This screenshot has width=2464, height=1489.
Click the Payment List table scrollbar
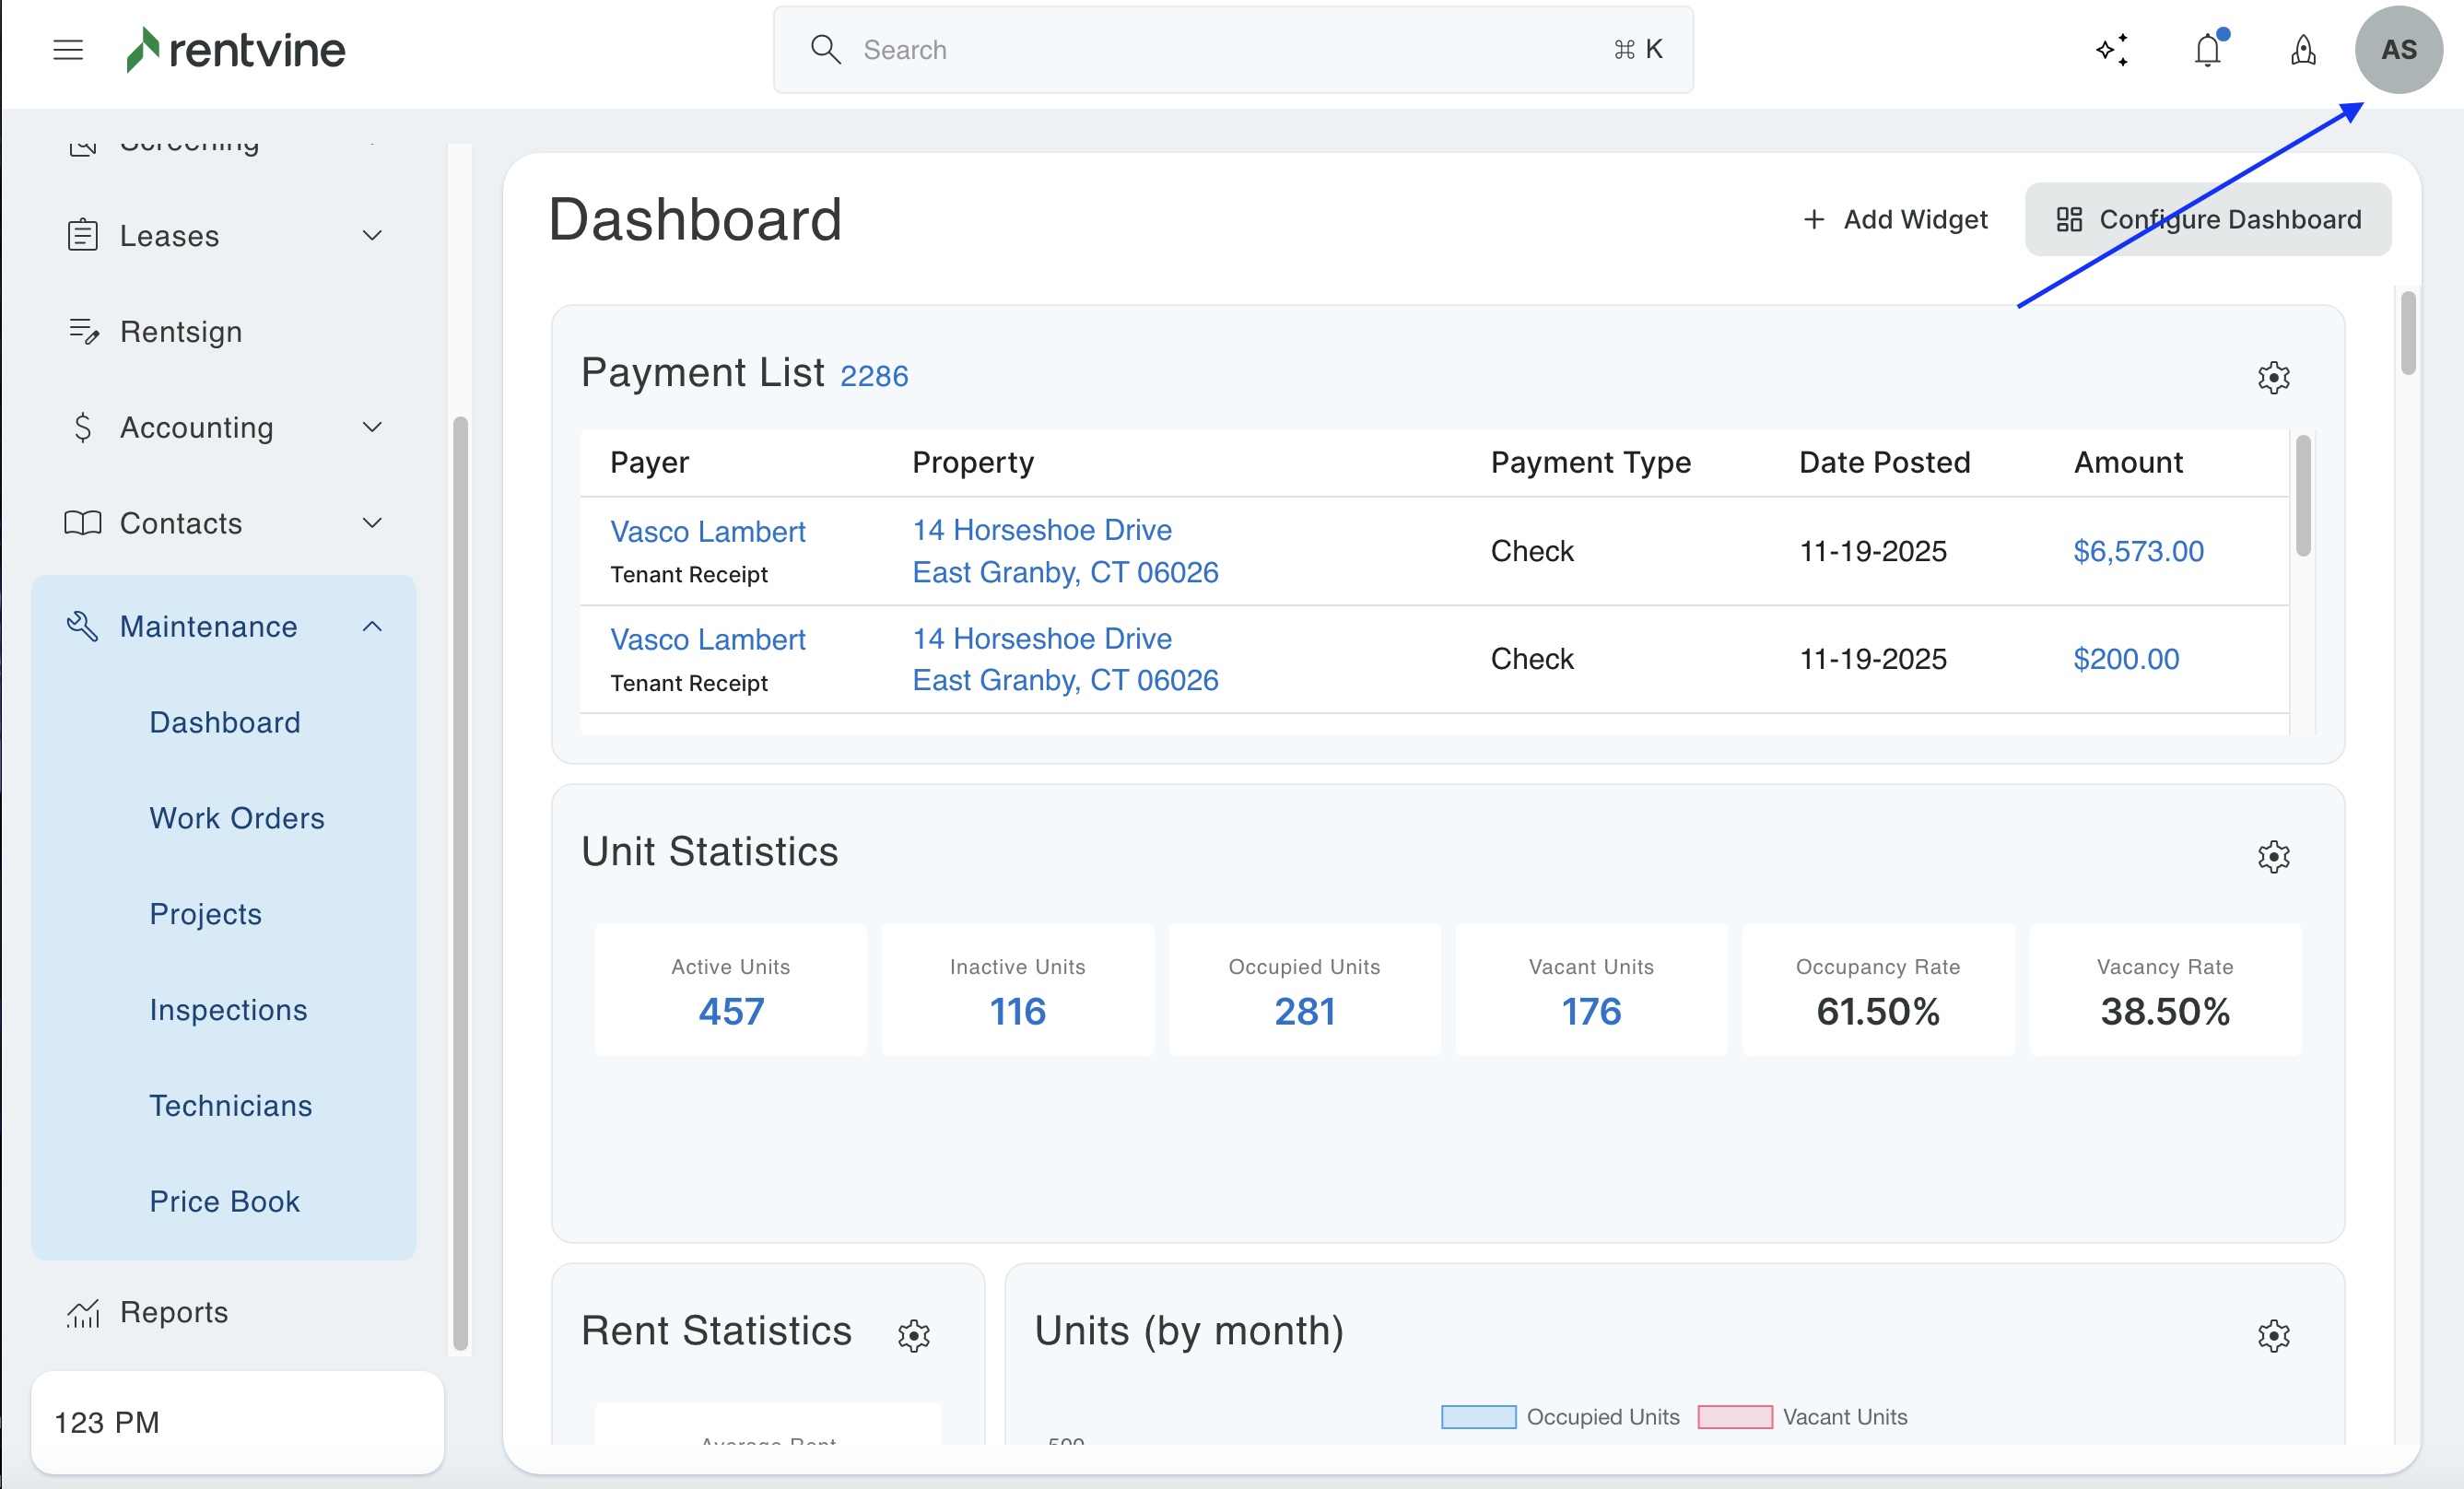pyautogui.click(x=2302, y=495)
